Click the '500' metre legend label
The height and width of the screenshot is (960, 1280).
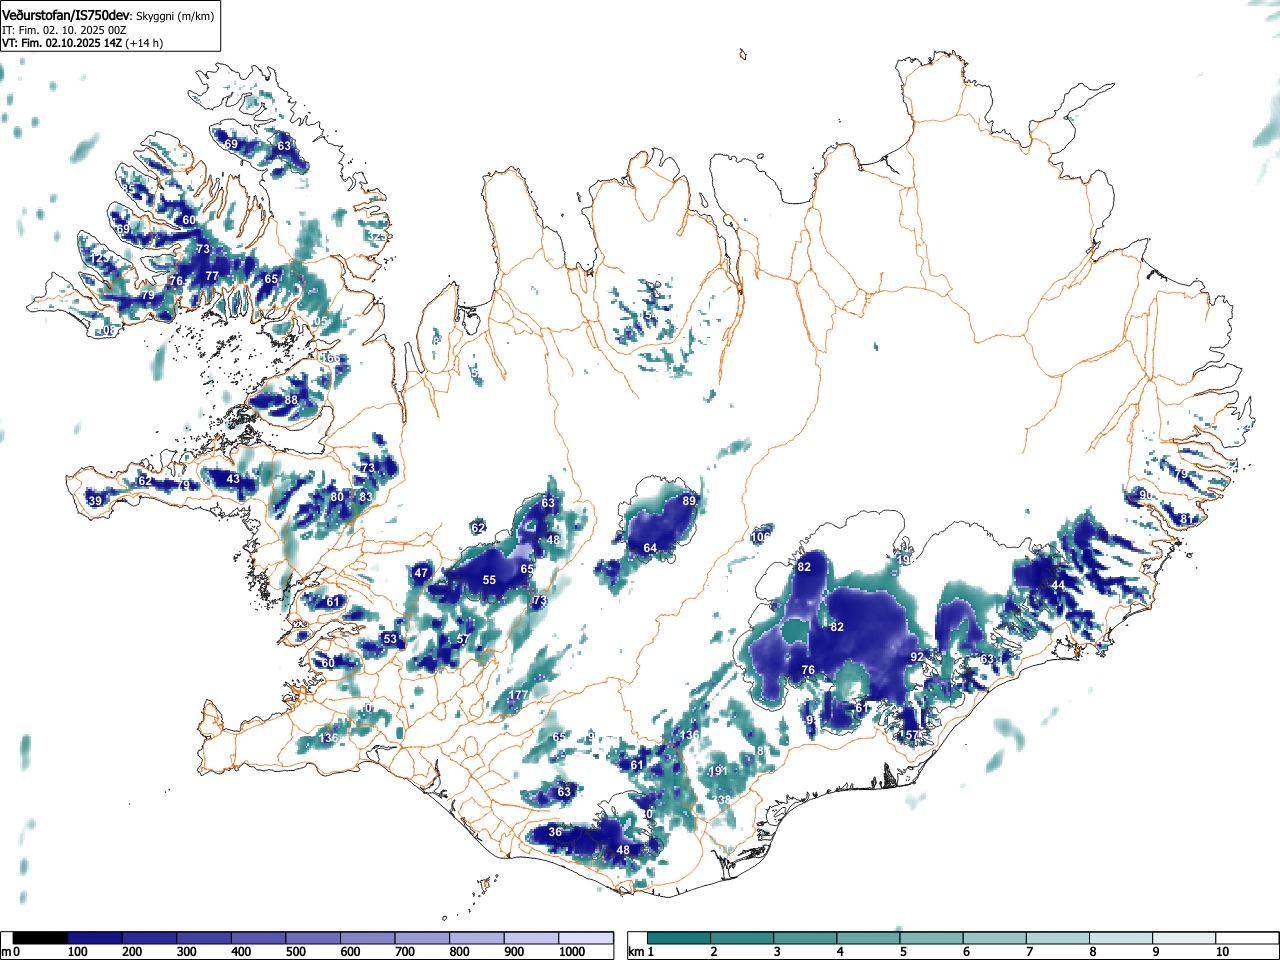click(296, 952)
